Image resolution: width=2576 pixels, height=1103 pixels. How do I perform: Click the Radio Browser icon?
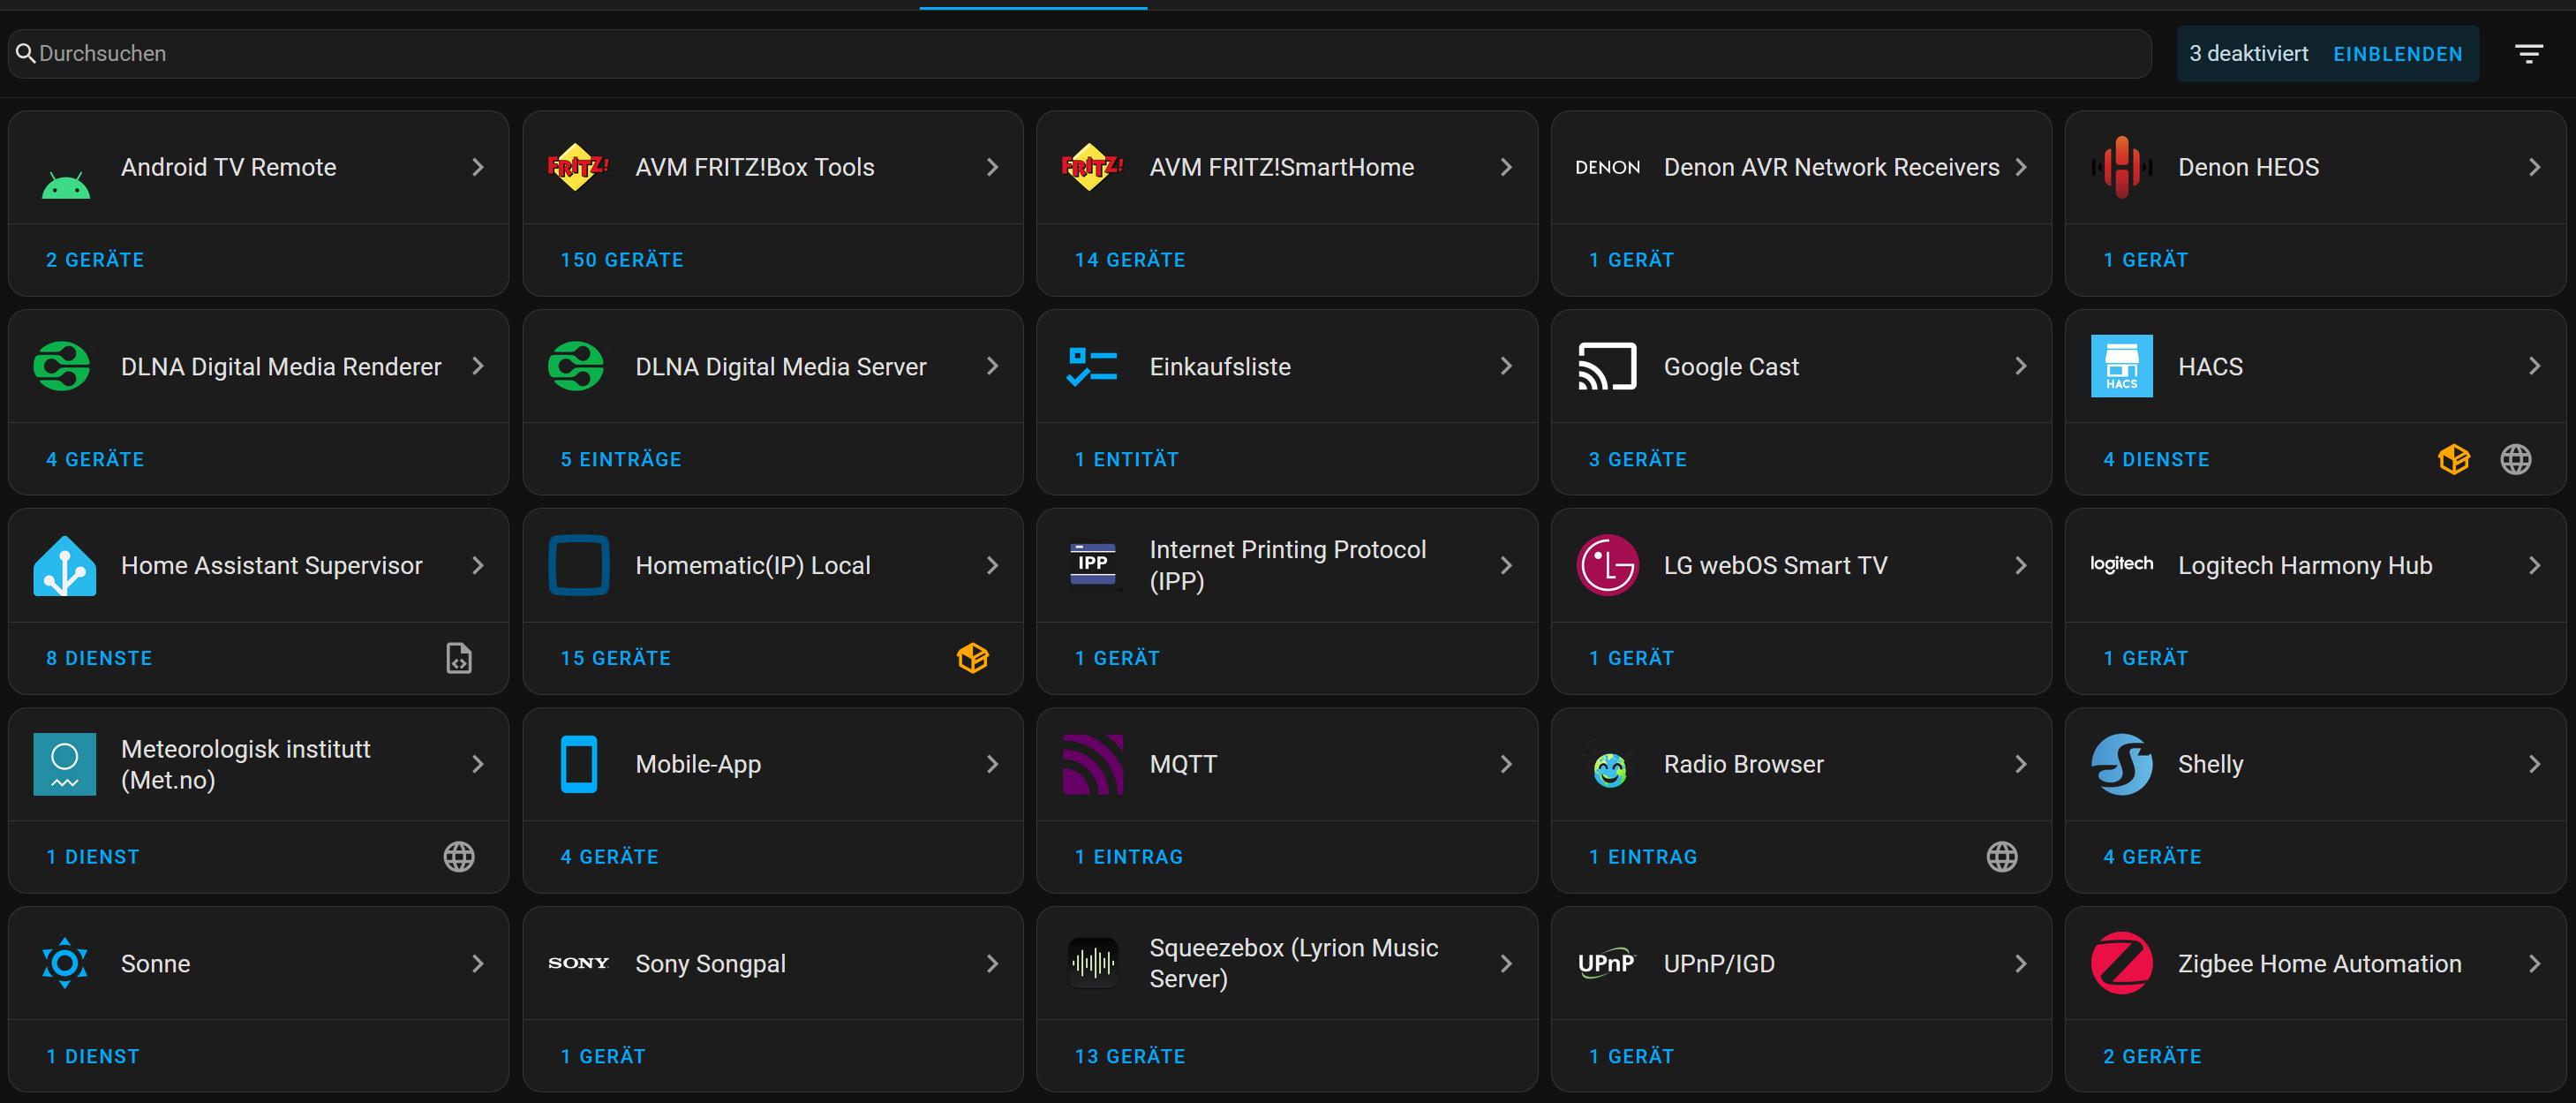1609,768
